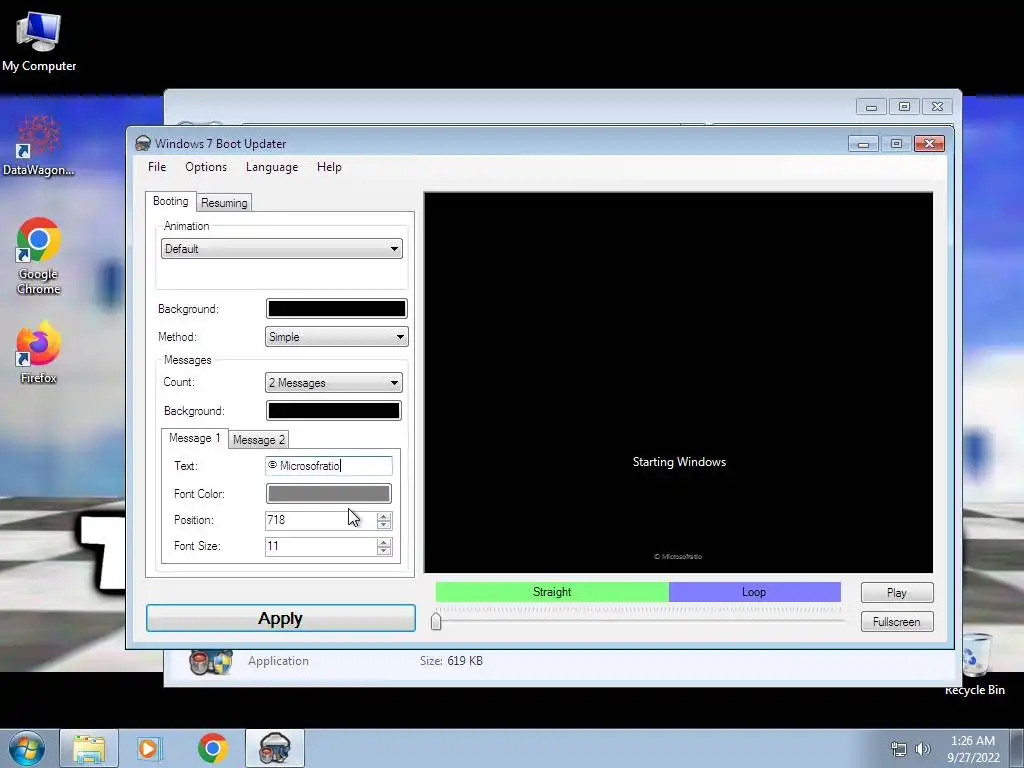Click the Font Size value field
The image size is (1024, 768).
pos(320,546)
